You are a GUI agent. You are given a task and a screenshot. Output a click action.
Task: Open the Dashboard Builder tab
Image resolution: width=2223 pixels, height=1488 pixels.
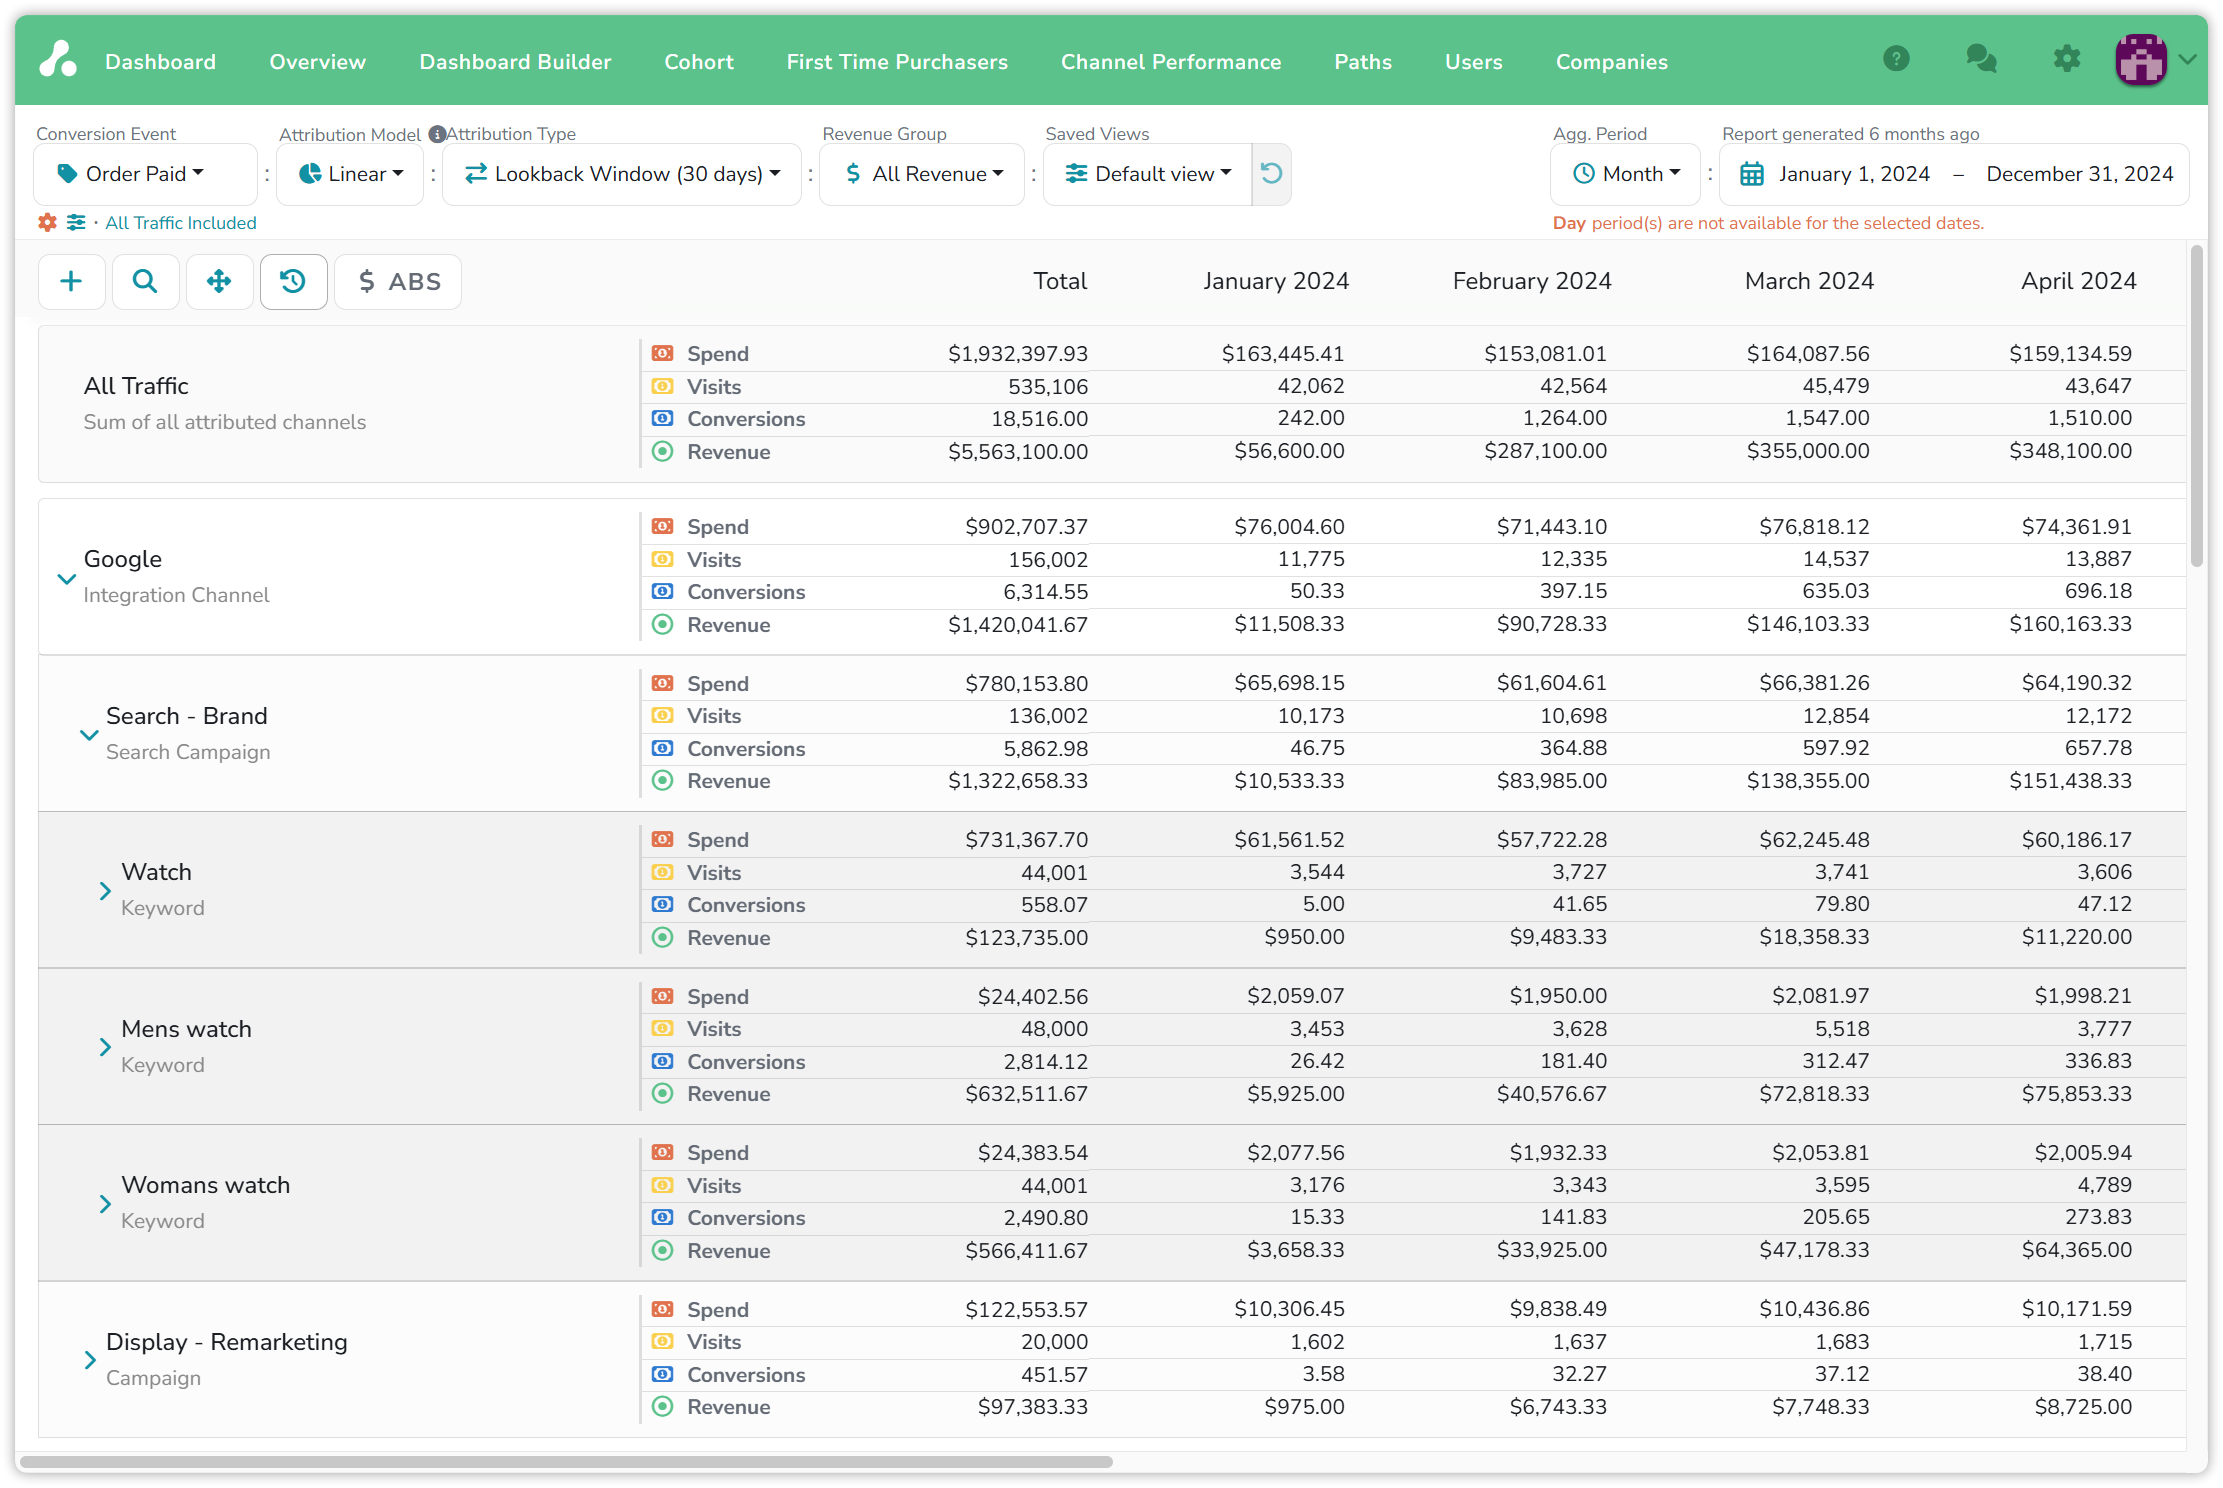pos(515,62)
